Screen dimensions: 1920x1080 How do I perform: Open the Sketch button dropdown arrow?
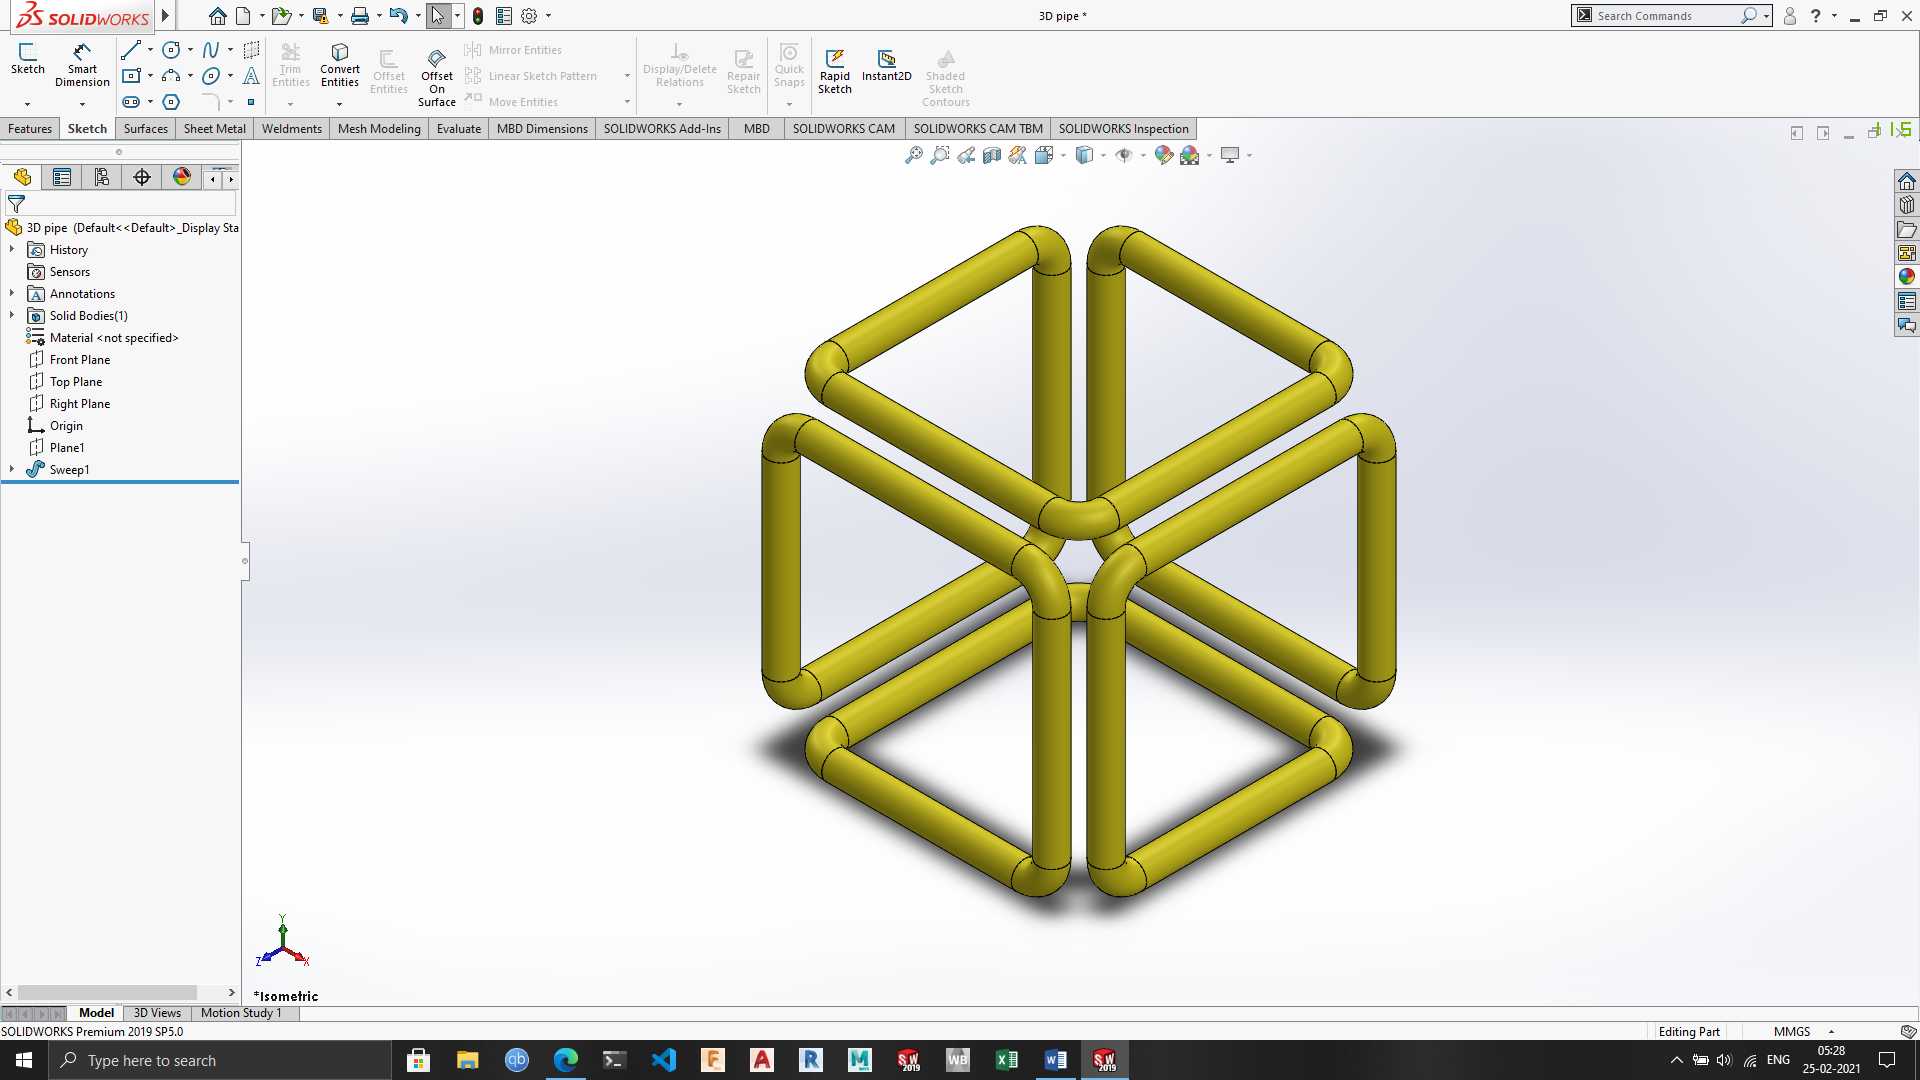27,104
